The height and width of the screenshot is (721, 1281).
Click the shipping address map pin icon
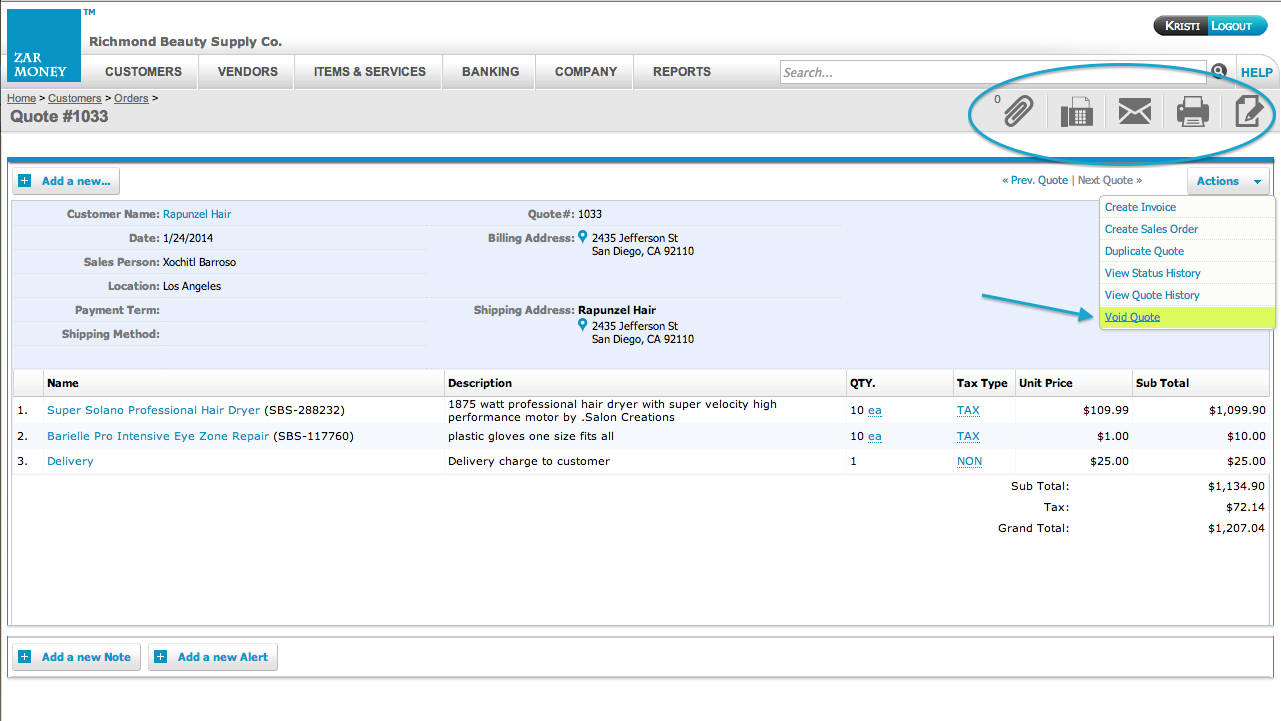[583, 326]
